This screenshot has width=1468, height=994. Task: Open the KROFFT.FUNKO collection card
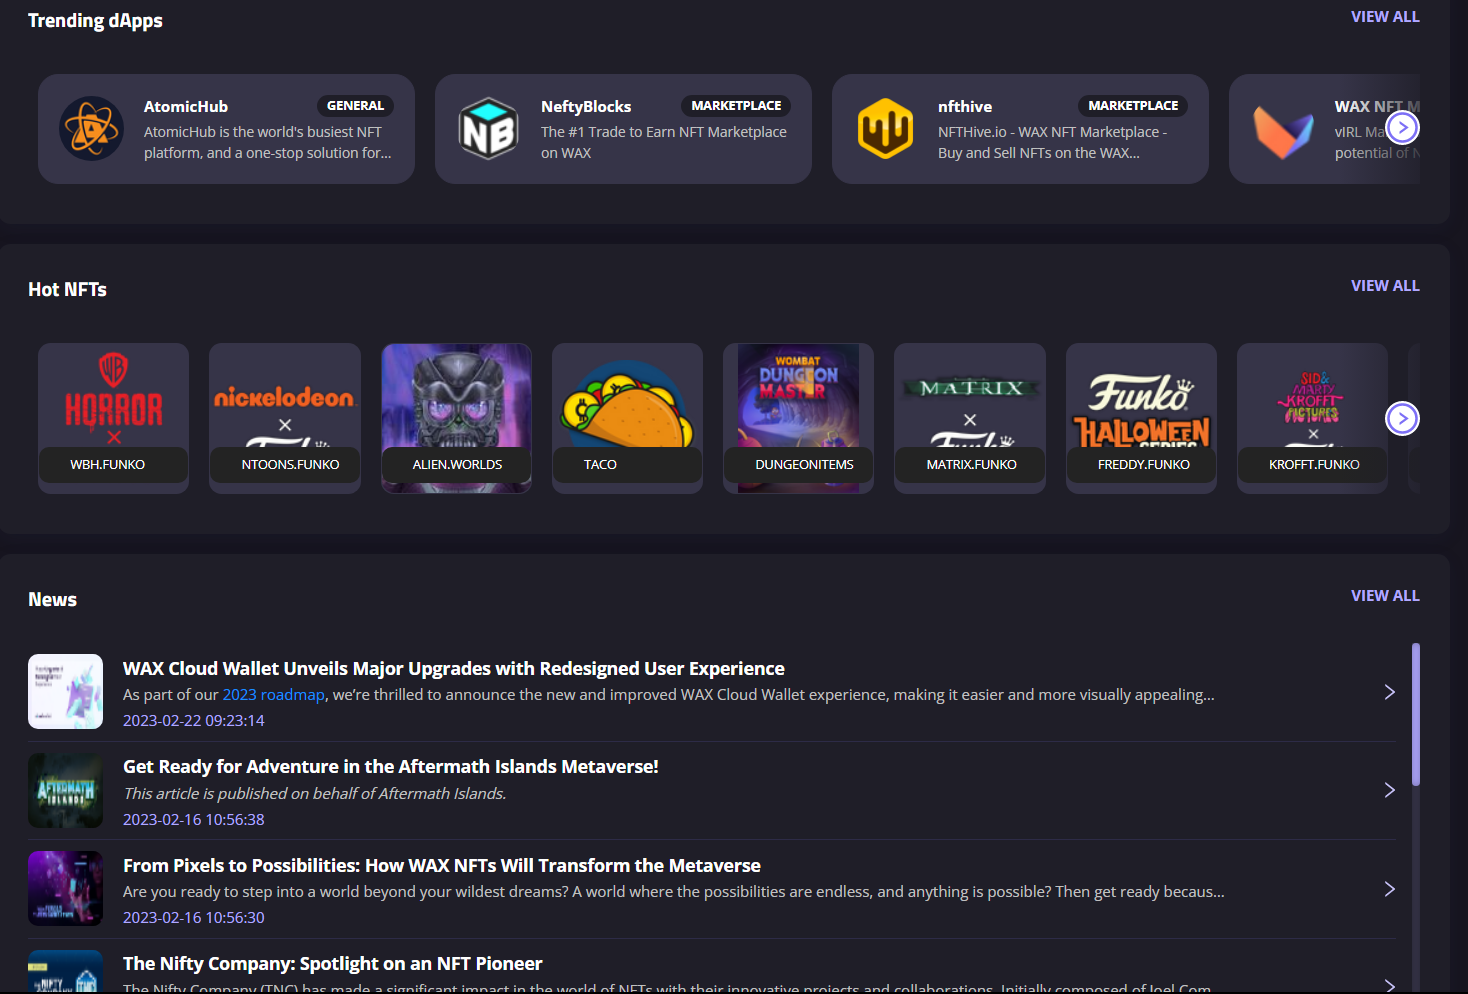[x=1312, y=418]
